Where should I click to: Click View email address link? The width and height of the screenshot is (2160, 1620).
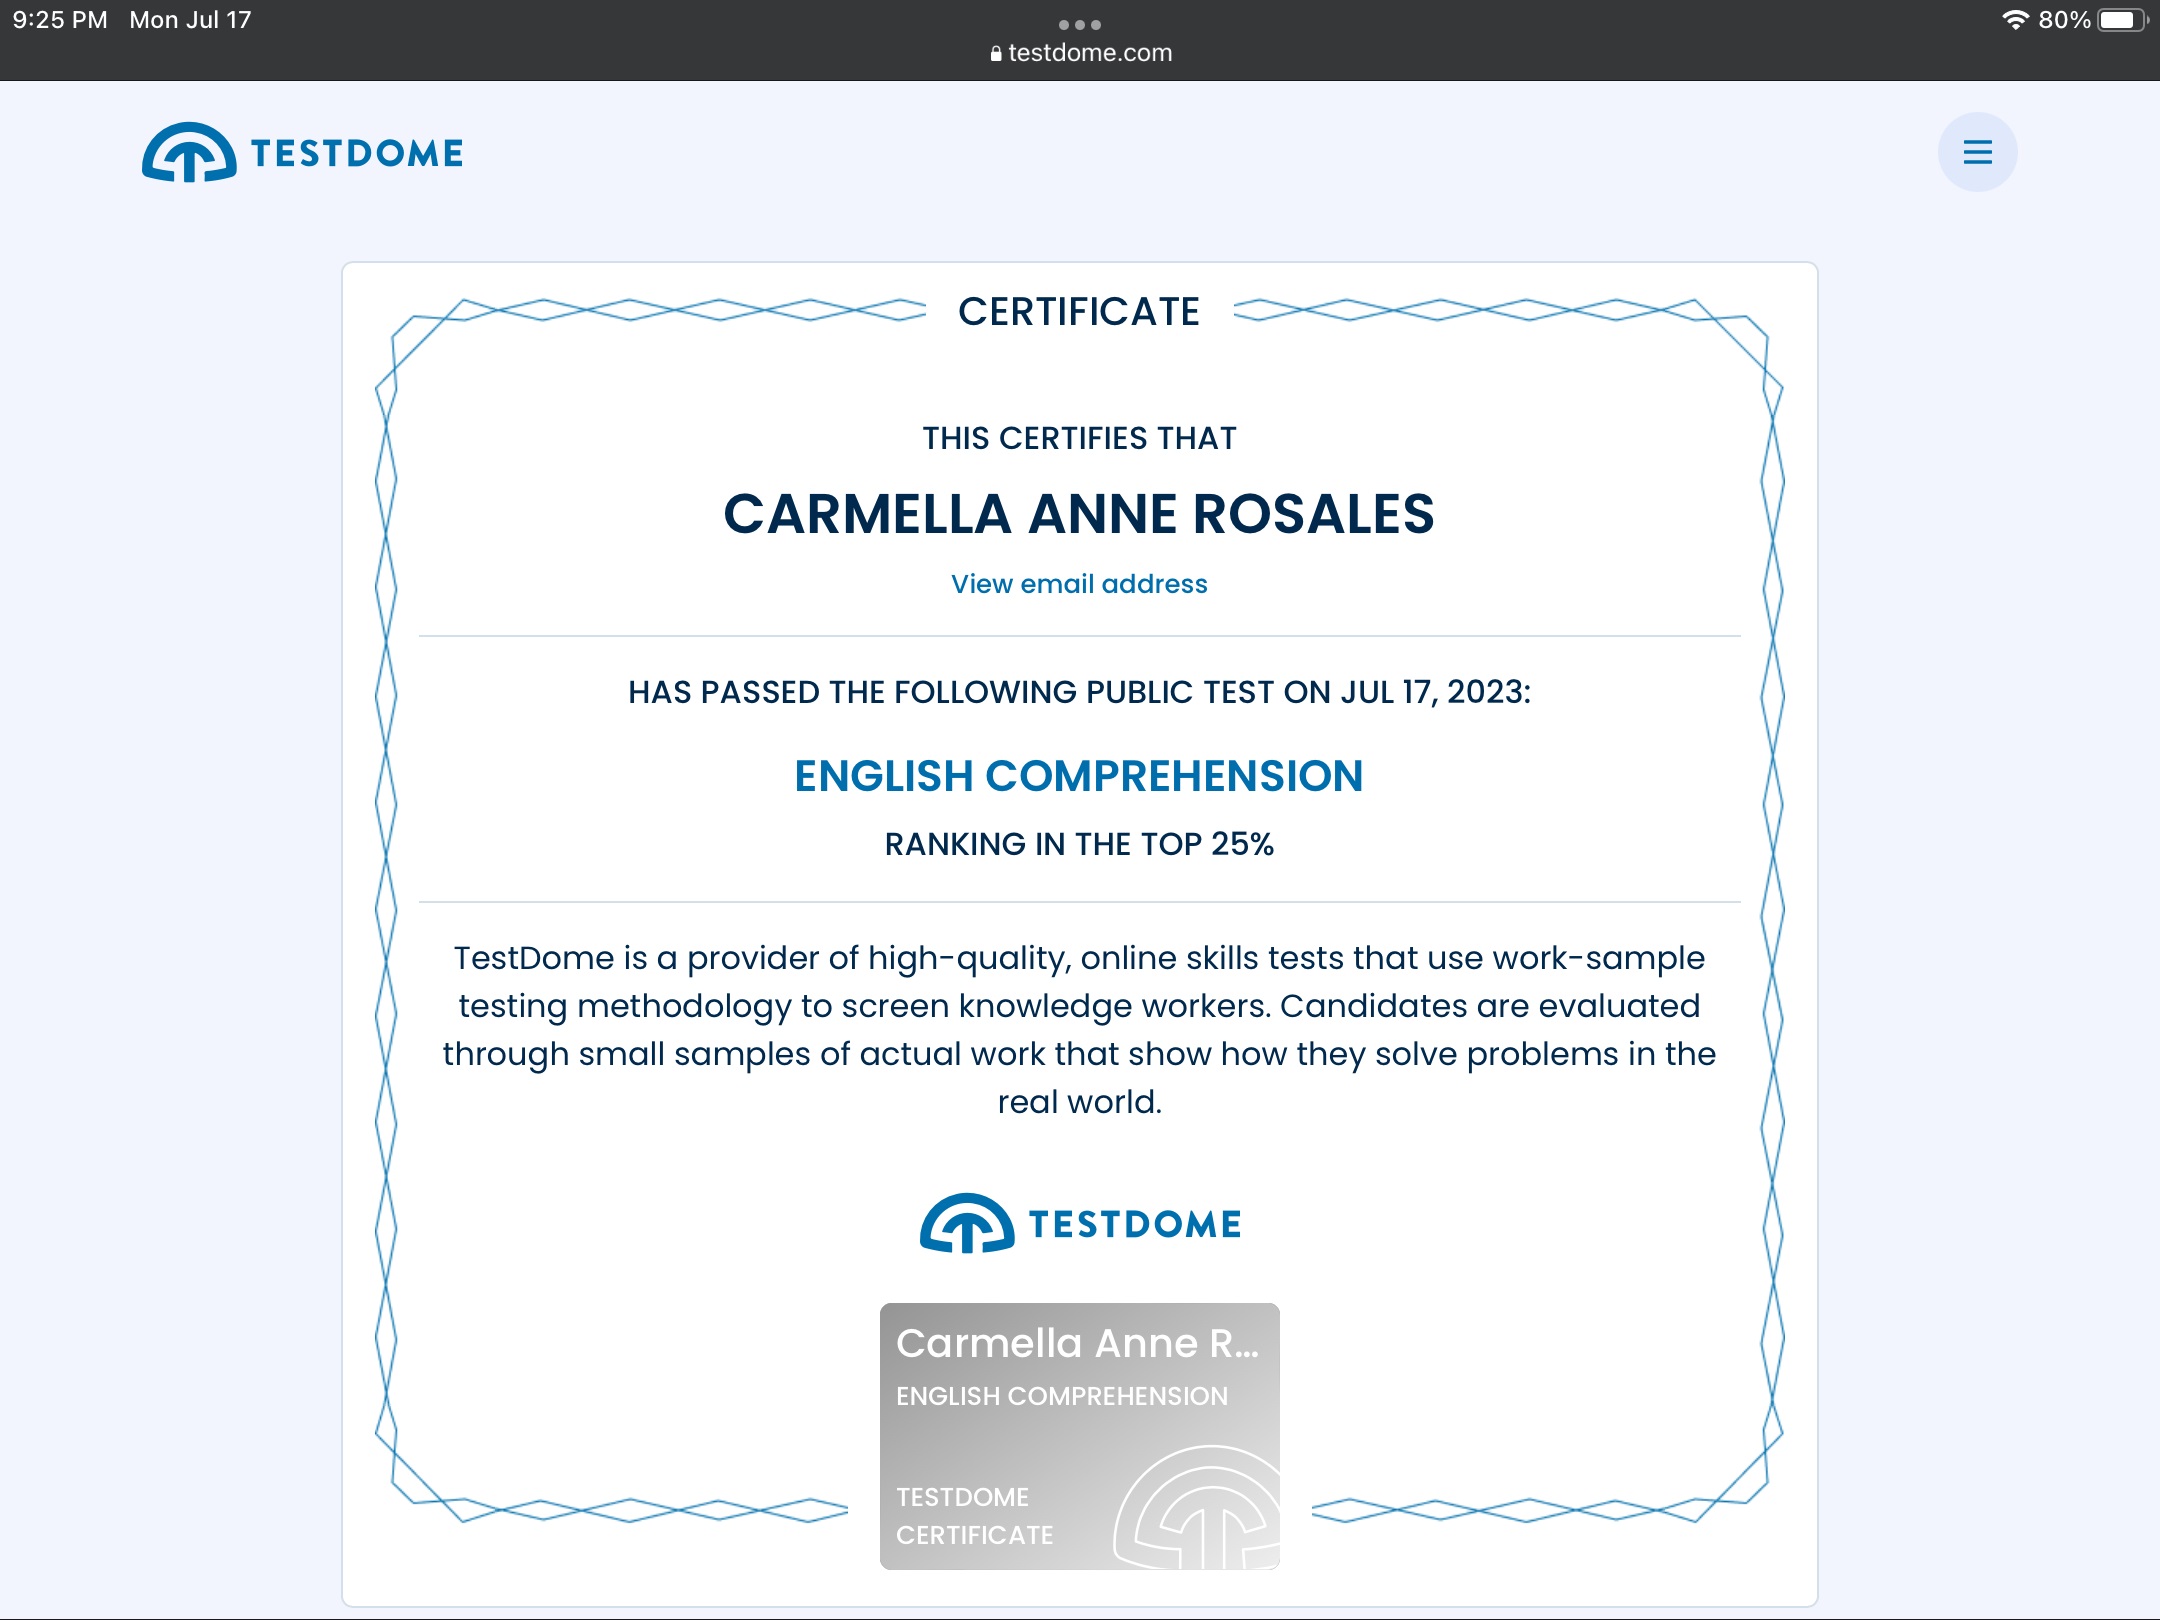tap(1079, 584)
